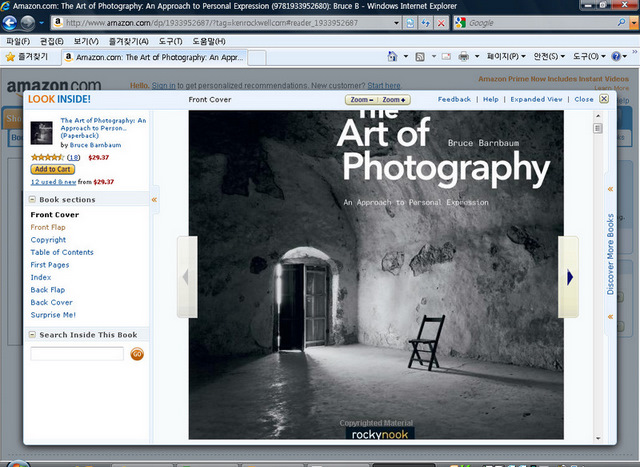The height and width of the screenshot is (467, 640).
Task: Open the 페이지(P) dropdown menu
Action: tap(506, 56)
